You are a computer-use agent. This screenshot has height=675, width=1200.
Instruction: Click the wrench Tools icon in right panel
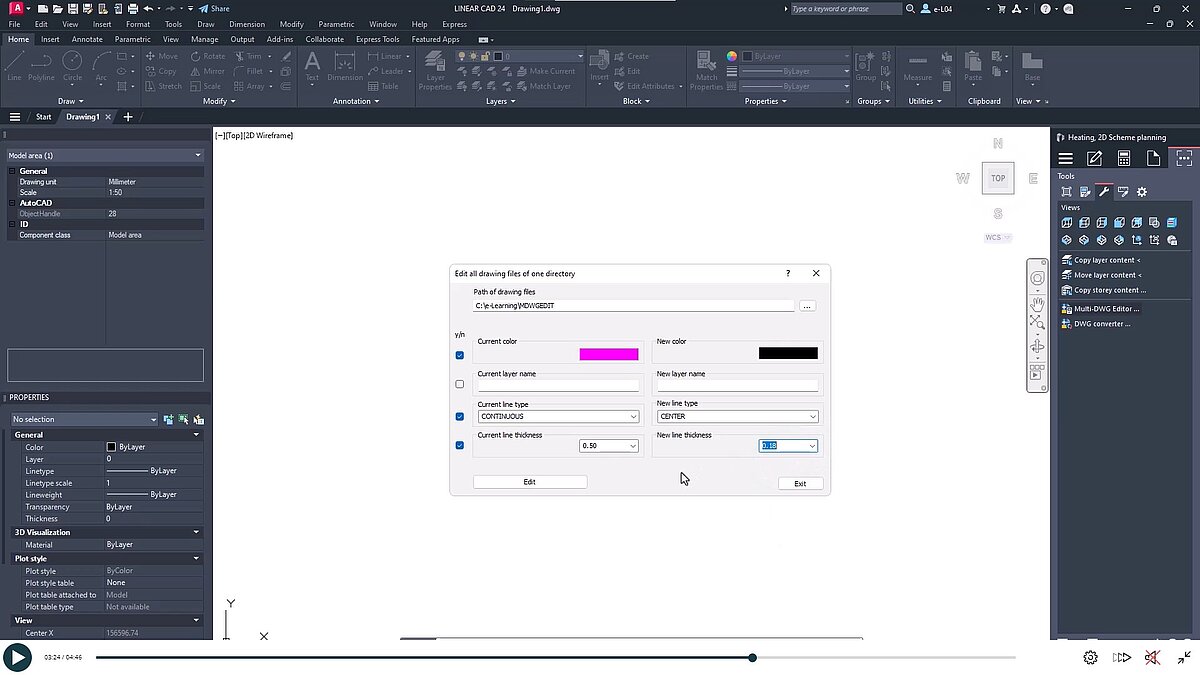coord(1104,191)
